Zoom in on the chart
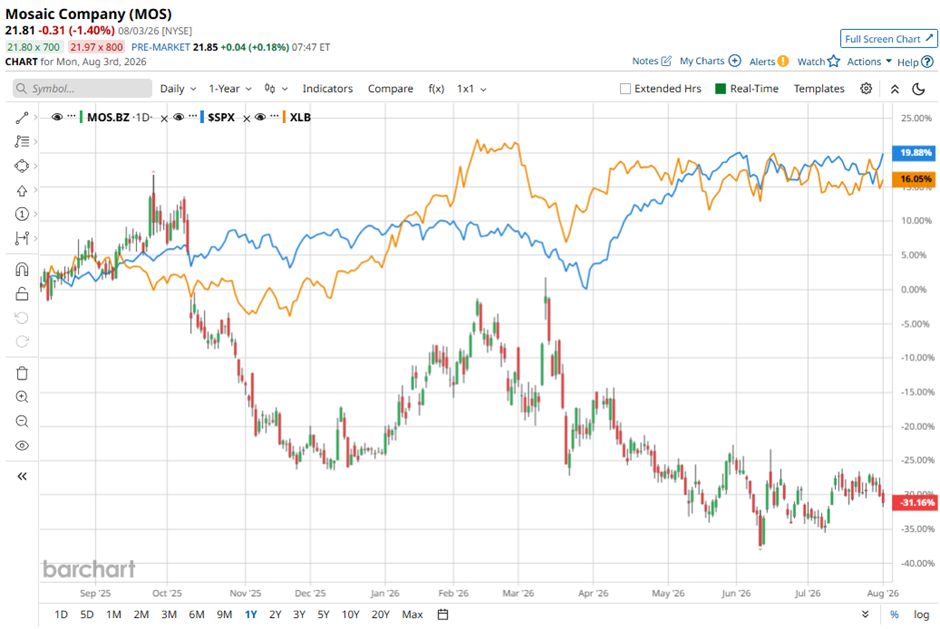The image size is (940, 629). coord(22,397)
